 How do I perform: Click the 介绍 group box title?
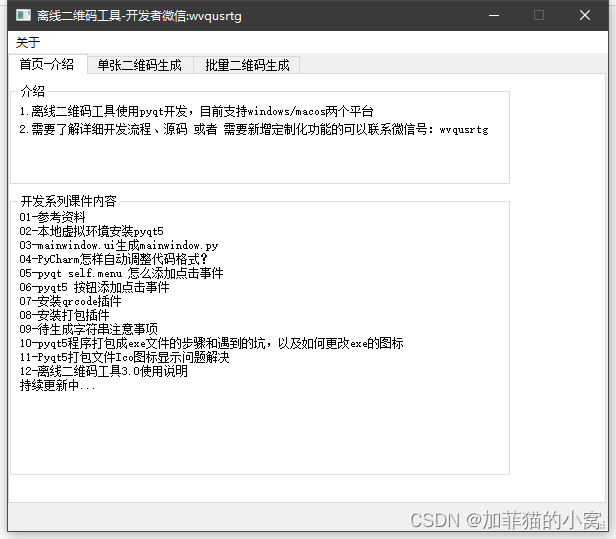[33, 91]
